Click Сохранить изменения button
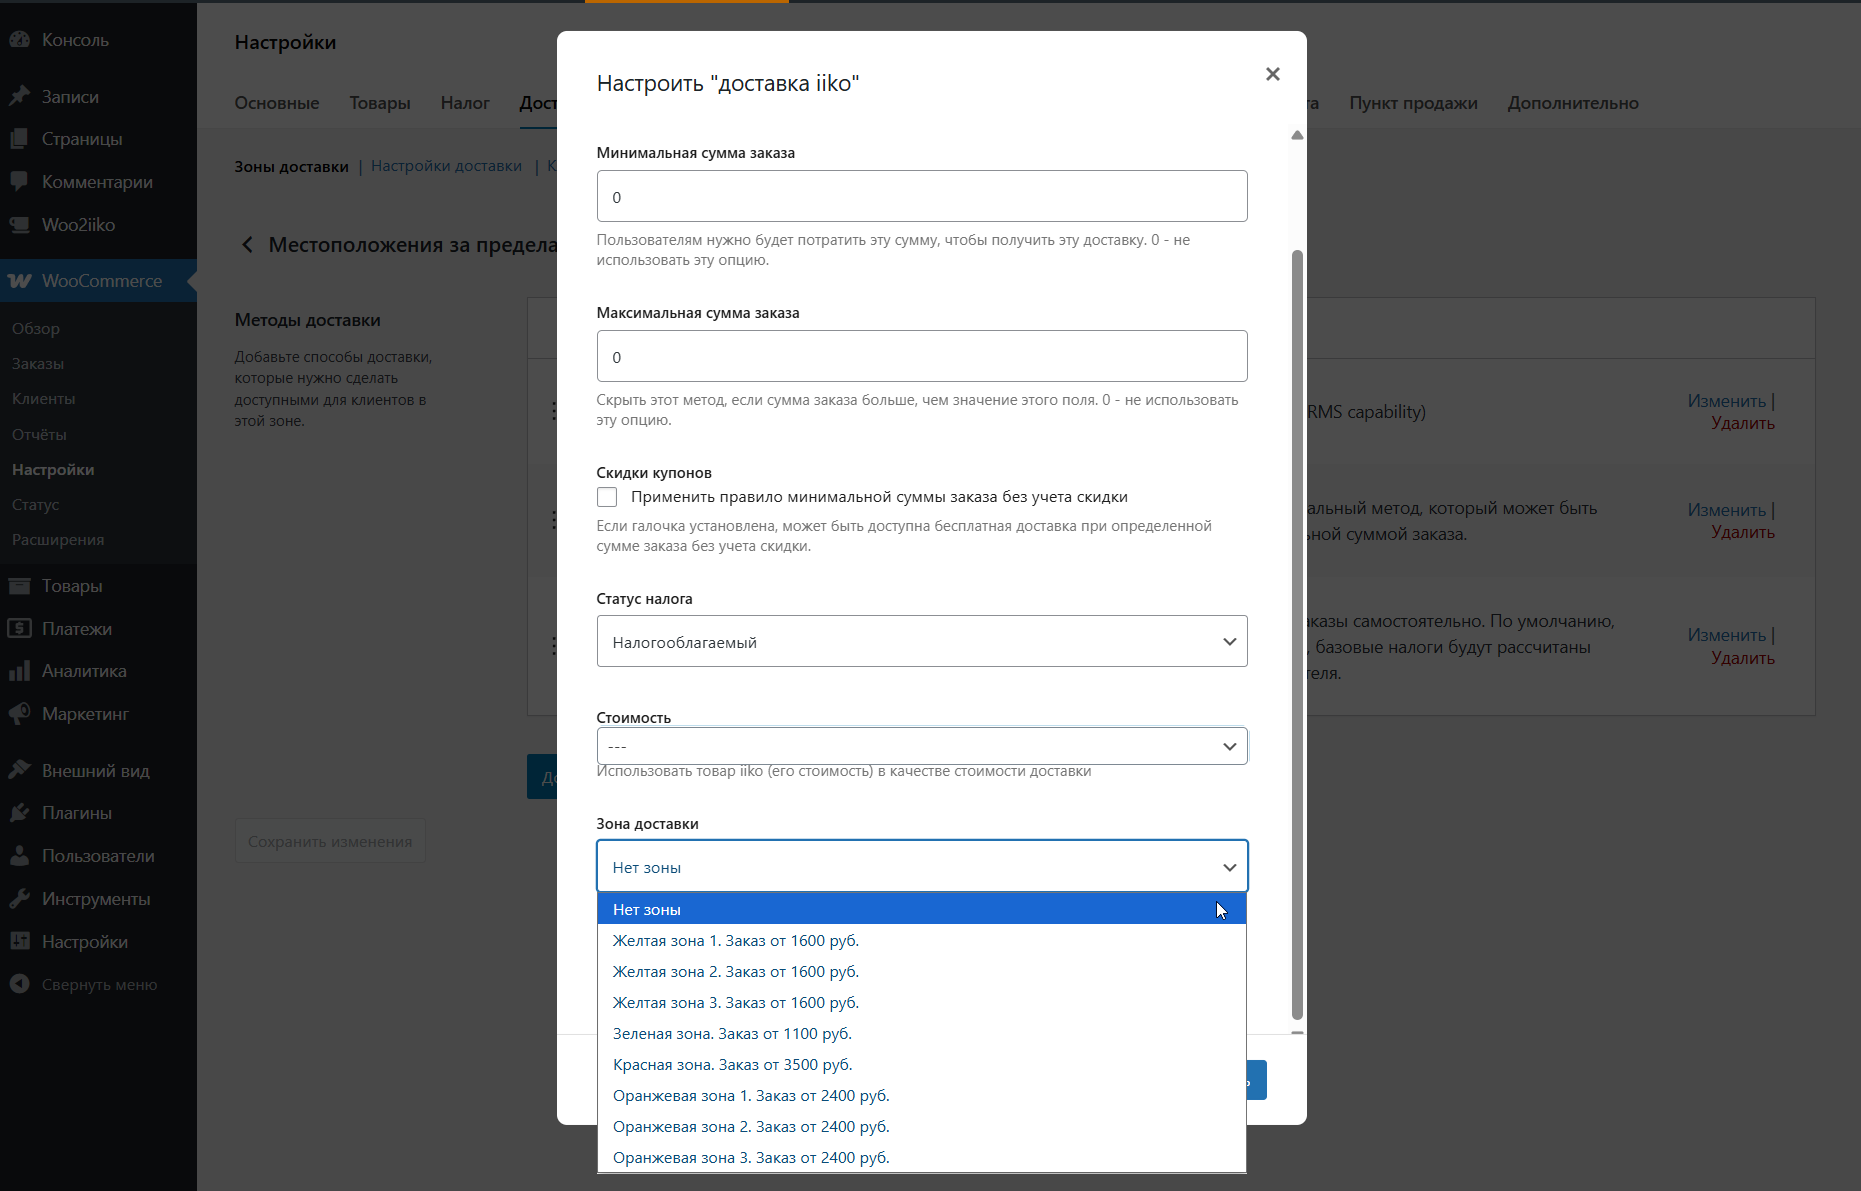Screen dimensions: 1861x1191 [x=330, y=841]
